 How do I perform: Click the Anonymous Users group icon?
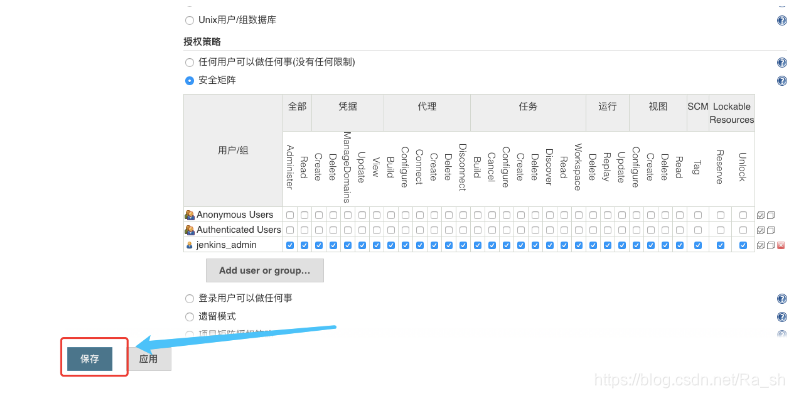(x=190, y=215)
